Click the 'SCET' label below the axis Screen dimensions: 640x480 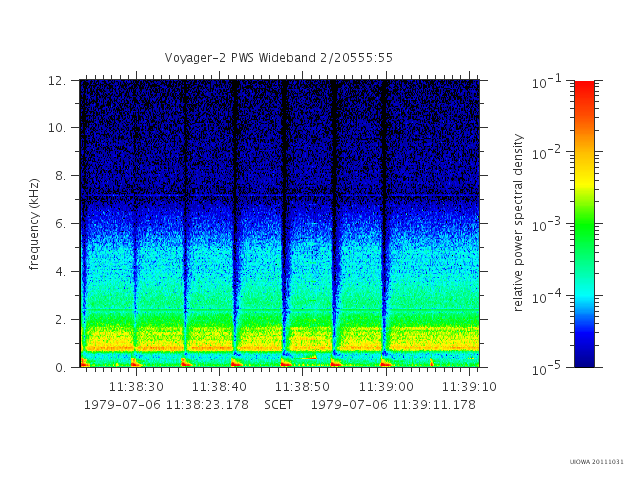pyautogui.click(x=278, y=405)
